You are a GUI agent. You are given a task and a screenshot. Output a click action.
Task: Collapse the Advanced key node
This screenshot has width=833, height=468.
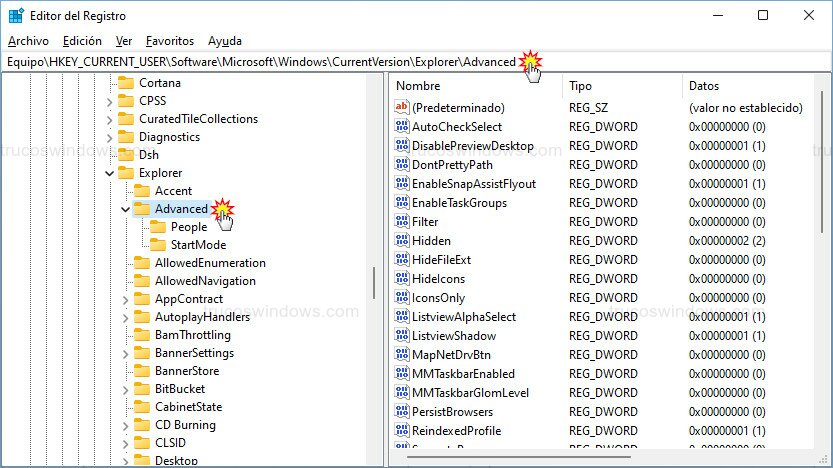click(125, 209)
